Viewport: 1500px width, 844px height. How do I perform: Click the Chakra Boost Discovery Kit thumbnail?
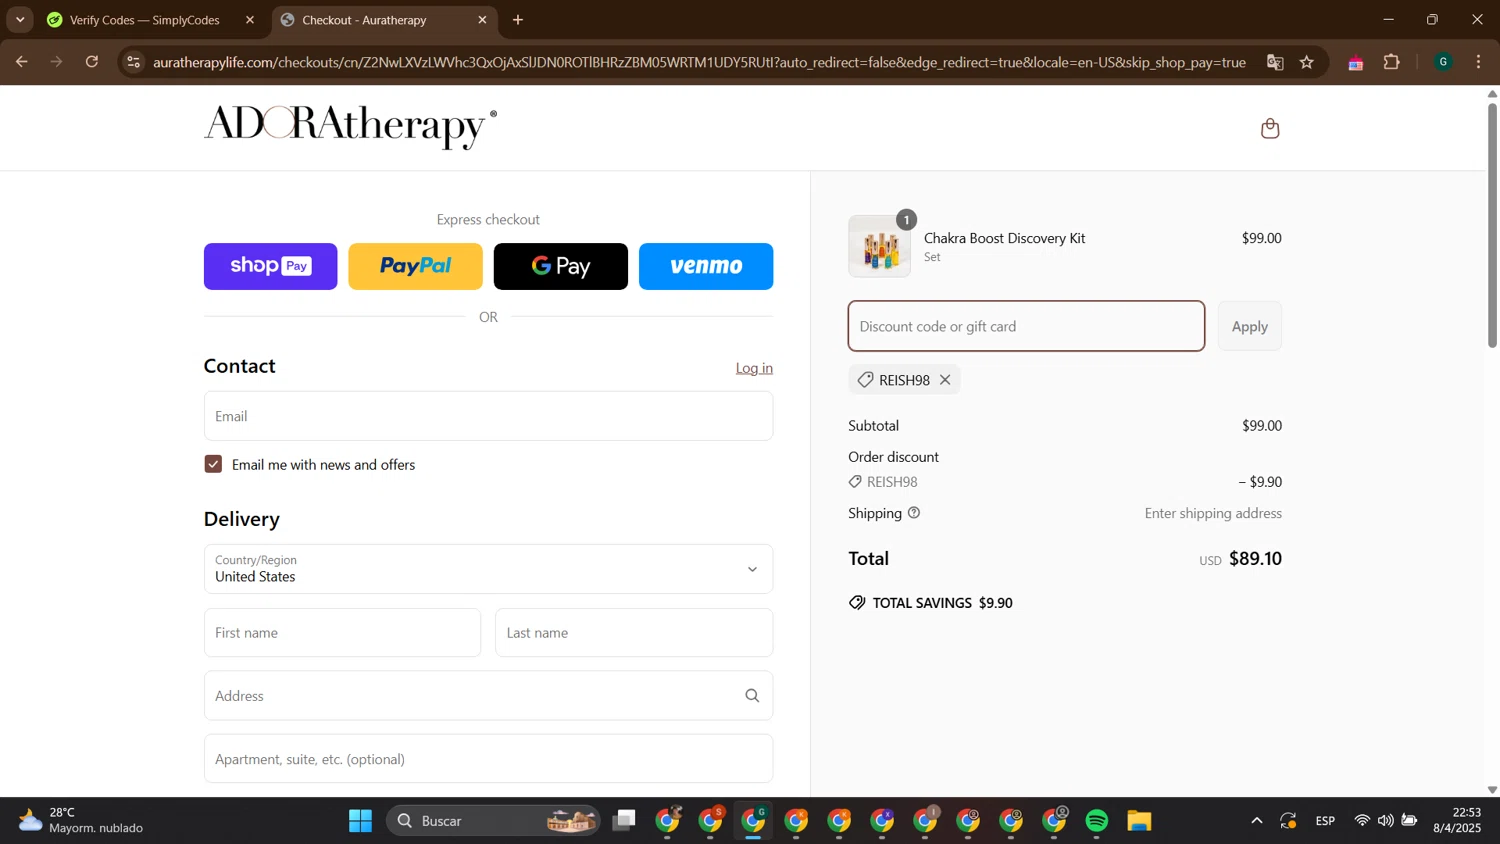880,246
